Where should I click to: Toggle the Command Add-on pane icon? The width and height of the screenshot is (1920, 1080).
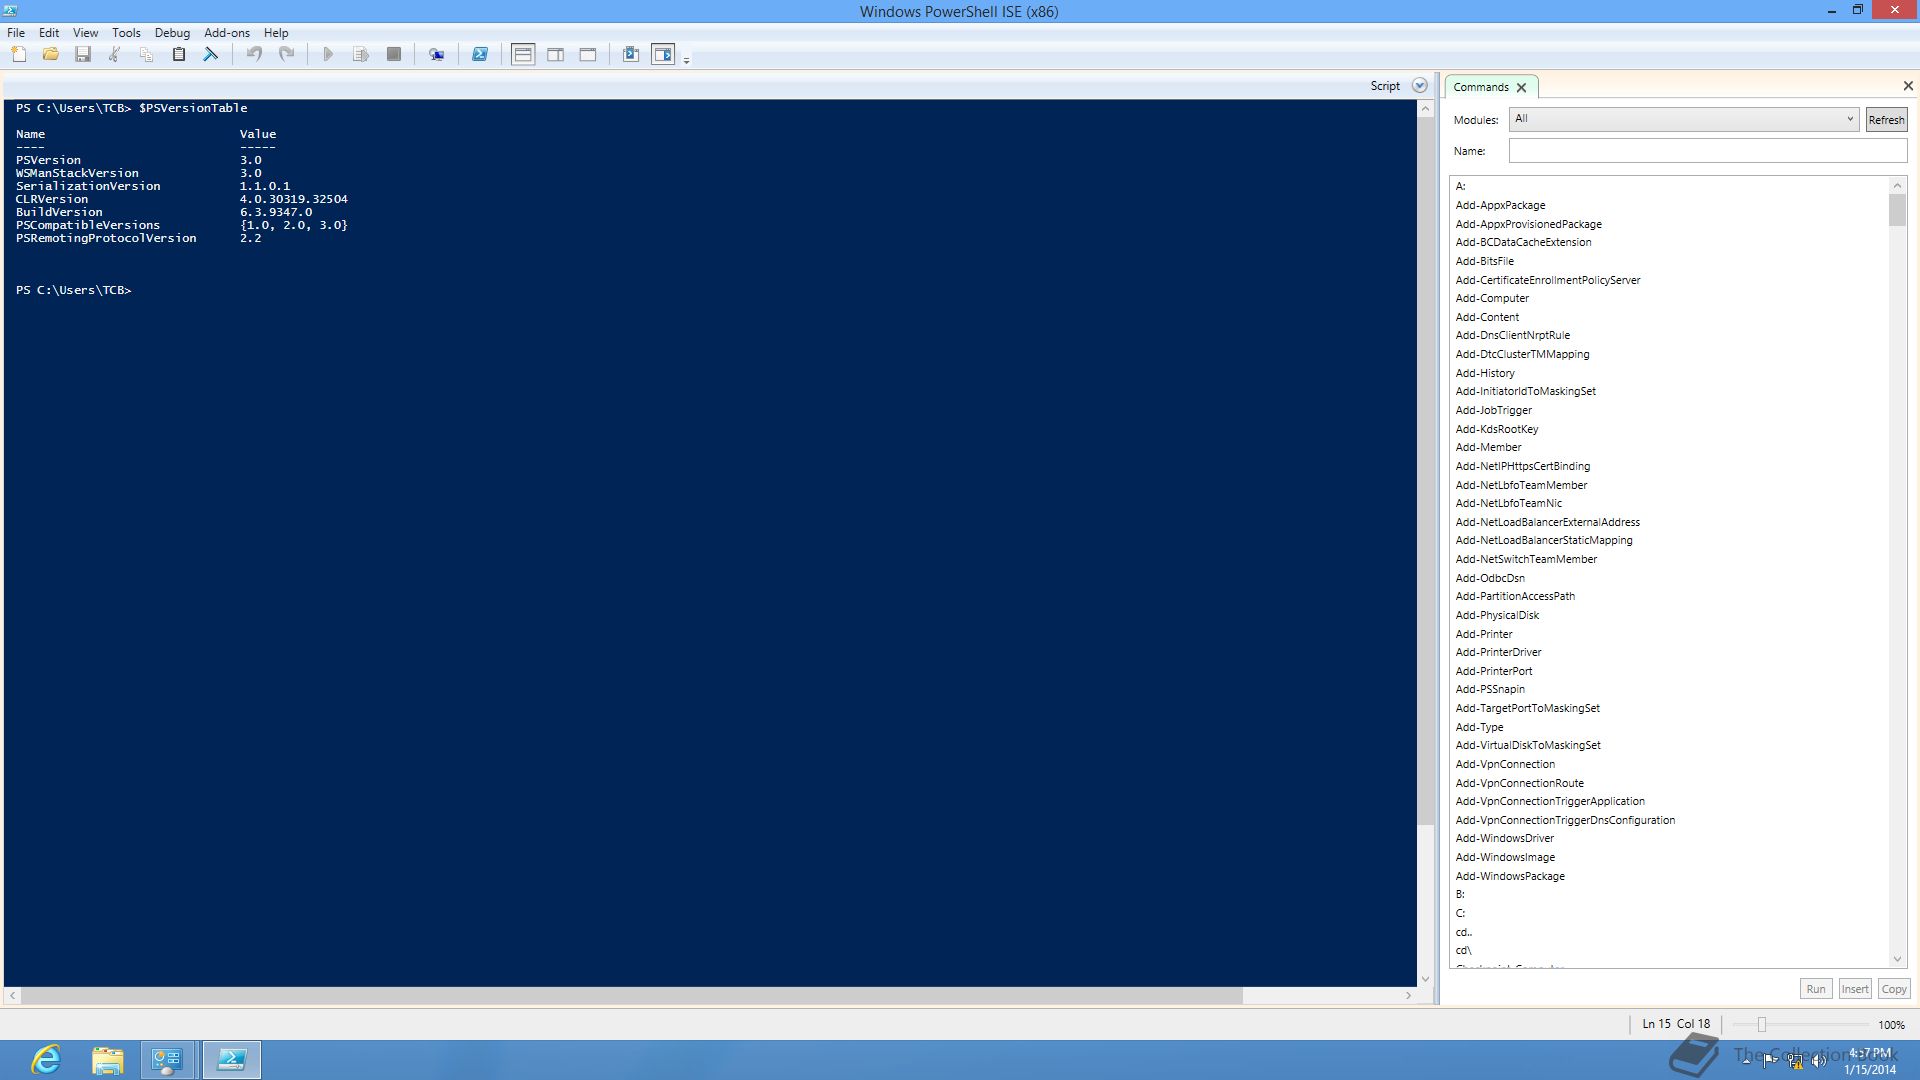[x=663, y=54]
